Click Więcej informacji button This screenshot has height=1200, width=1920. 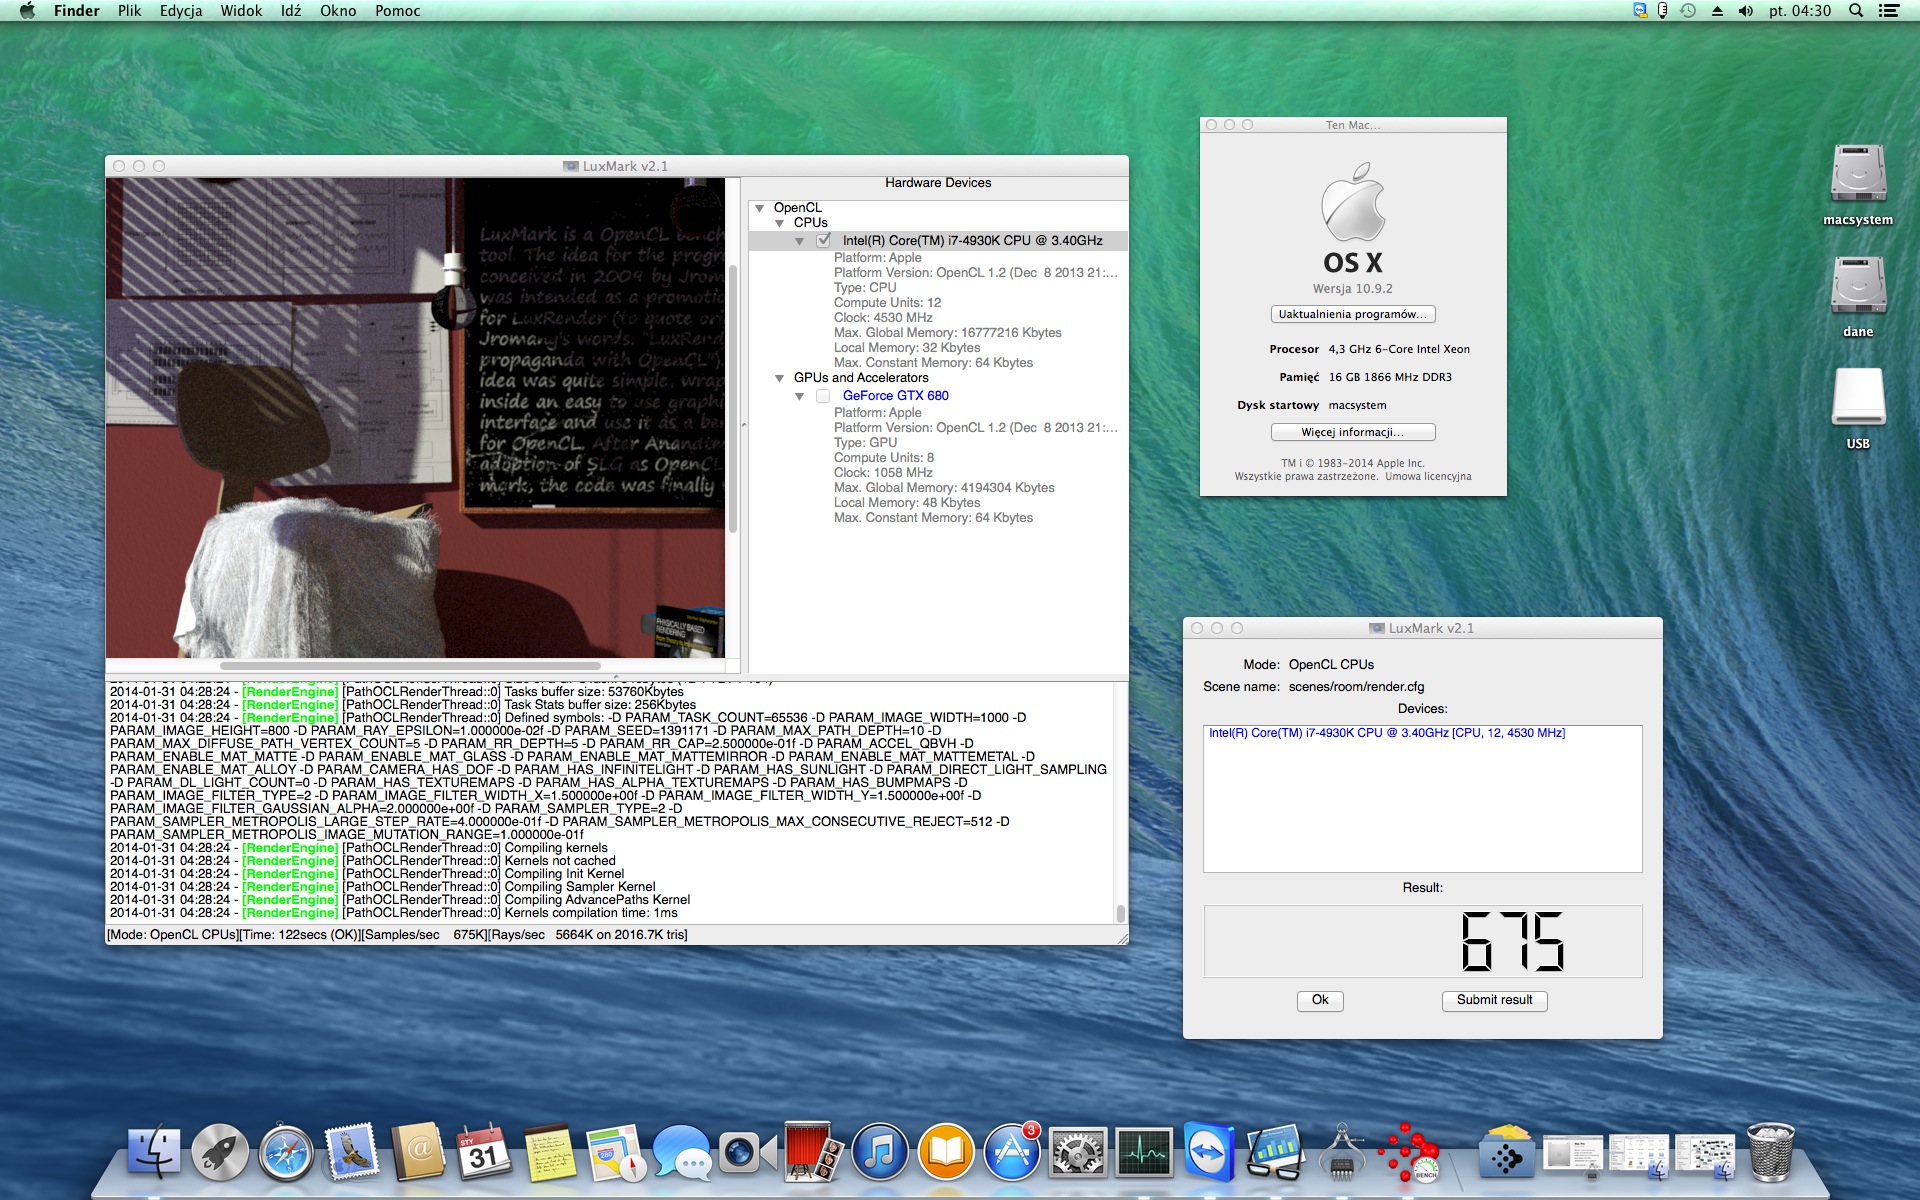click(1353, 432)
